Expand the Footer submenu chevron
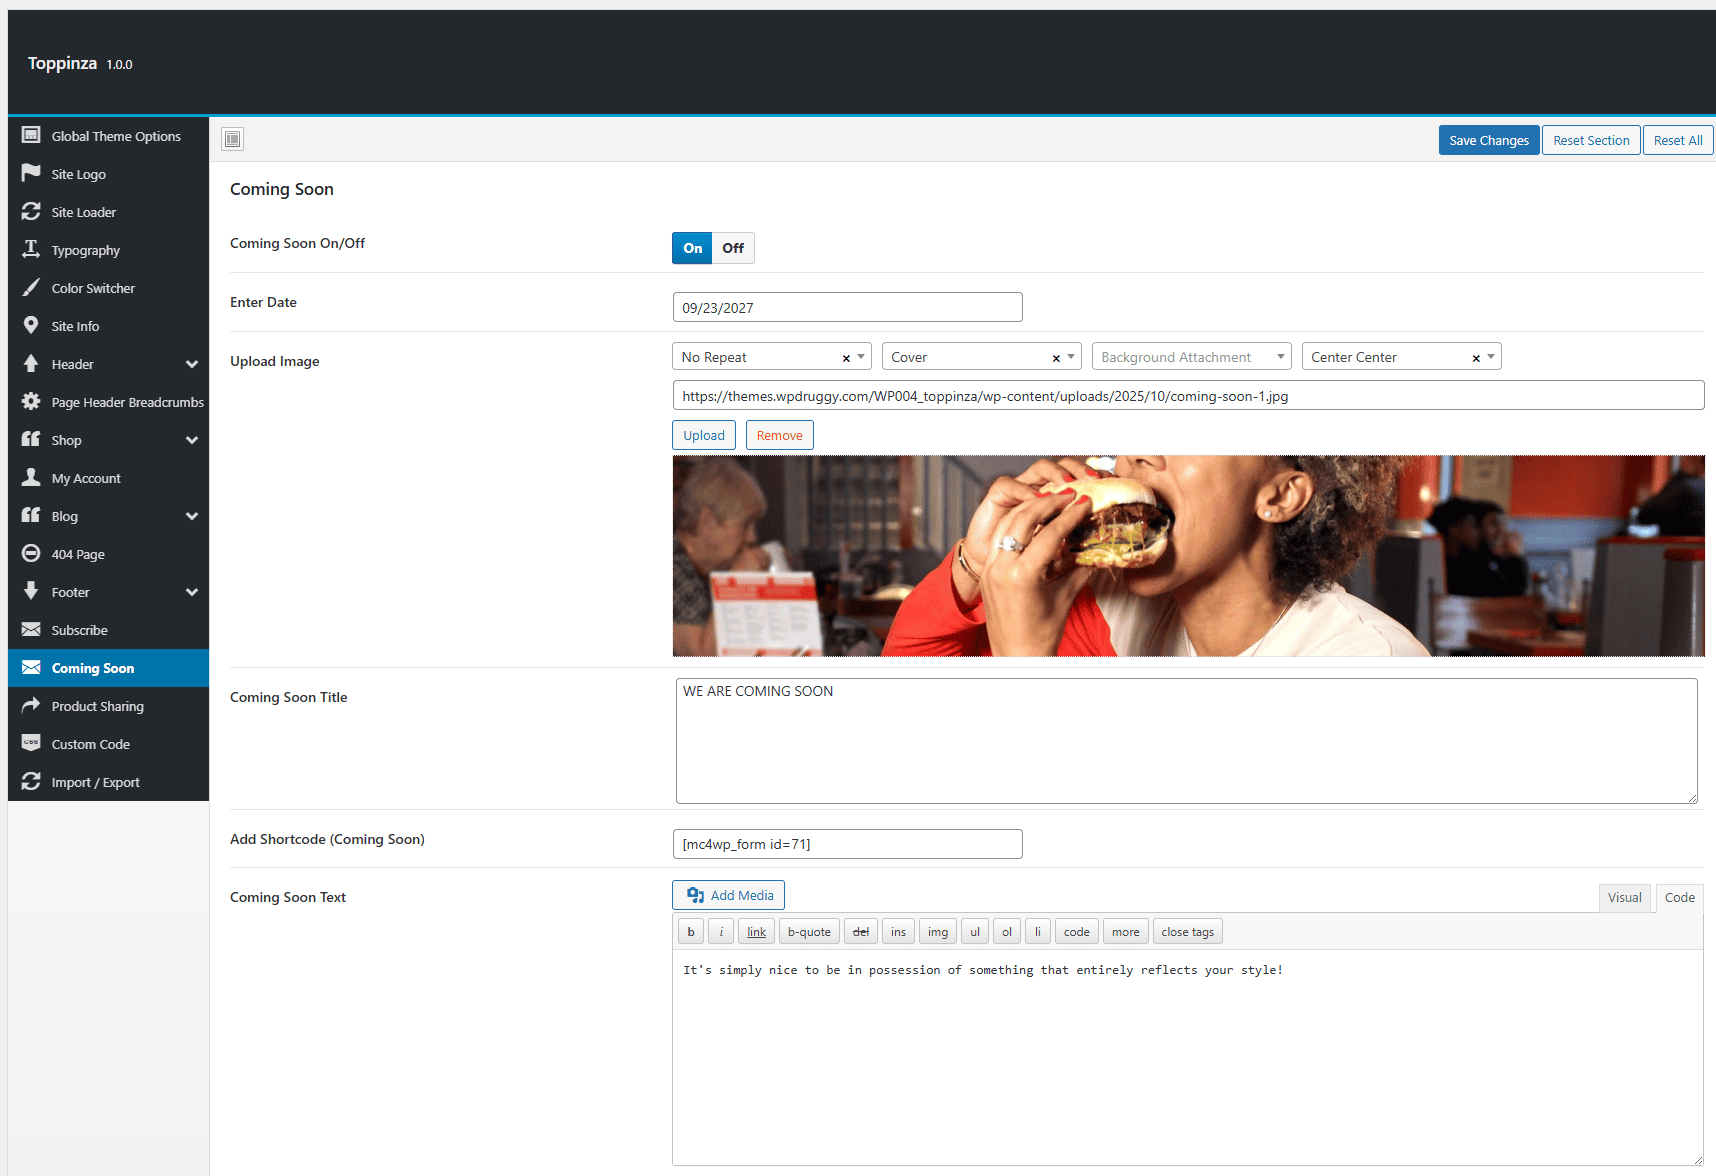The image size is (1716, 1176). [192, 592]
